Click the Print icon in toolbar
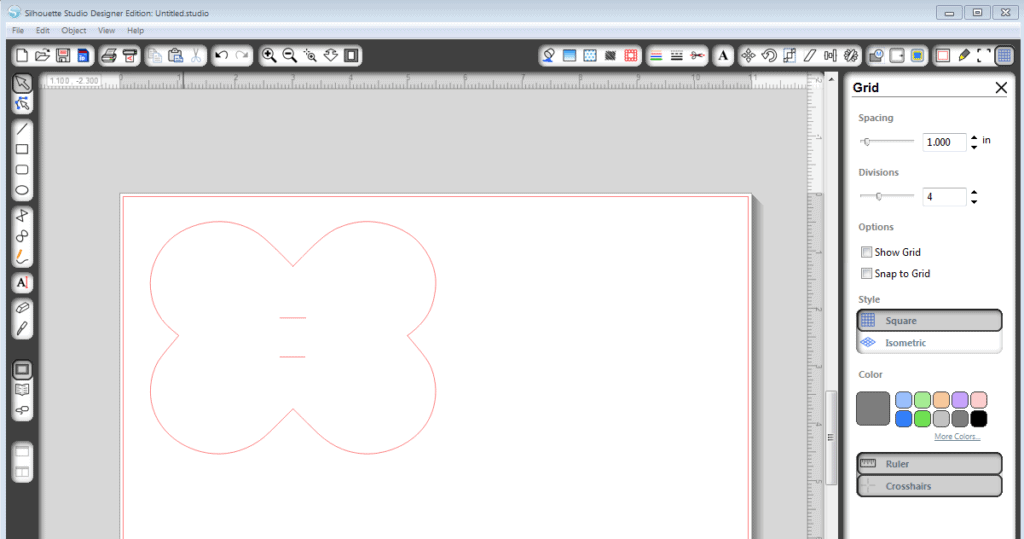1024x539 pixels. [109, 55]
